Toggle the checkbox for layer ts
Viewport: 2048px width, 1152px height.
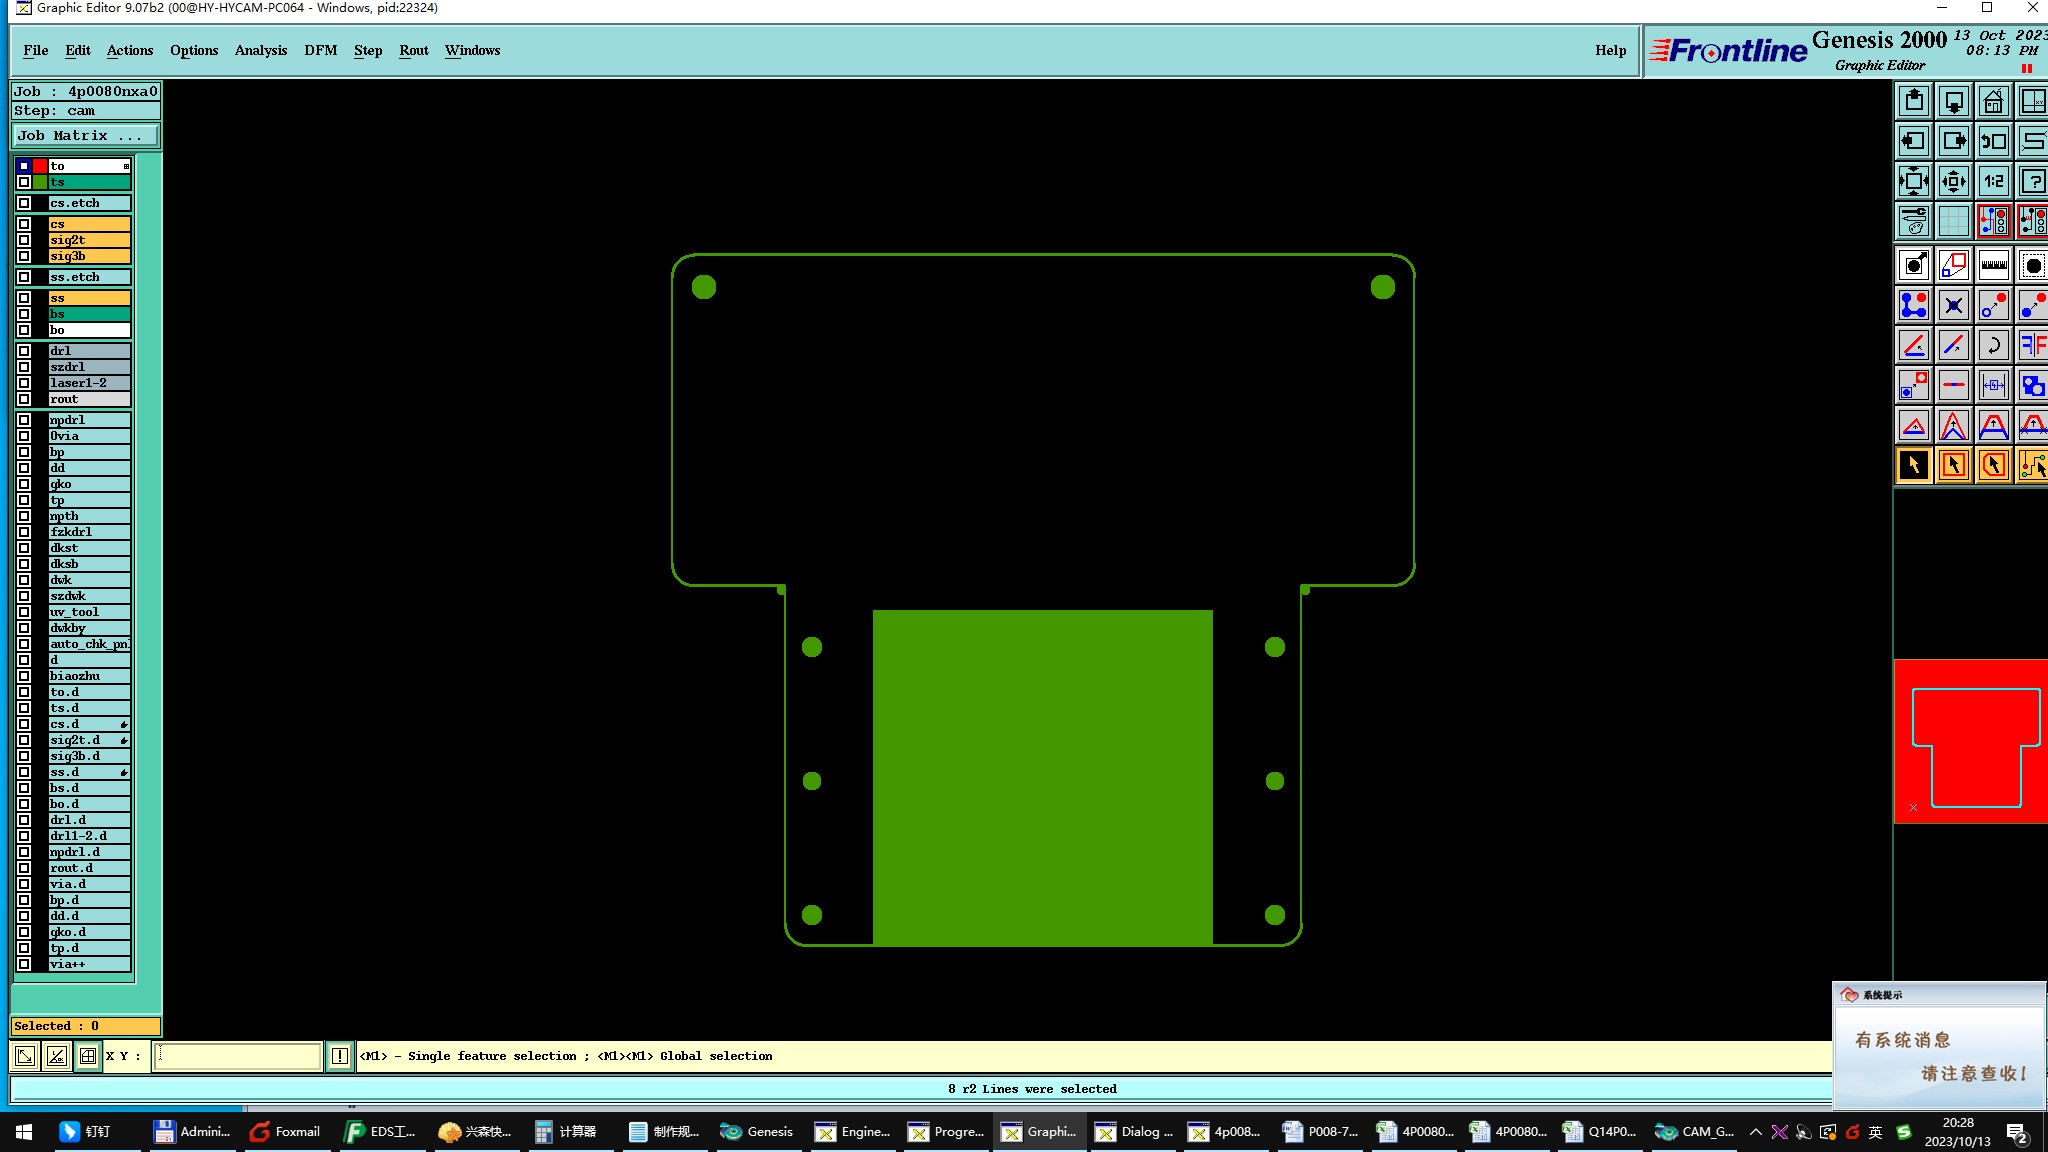click(24, 182)
